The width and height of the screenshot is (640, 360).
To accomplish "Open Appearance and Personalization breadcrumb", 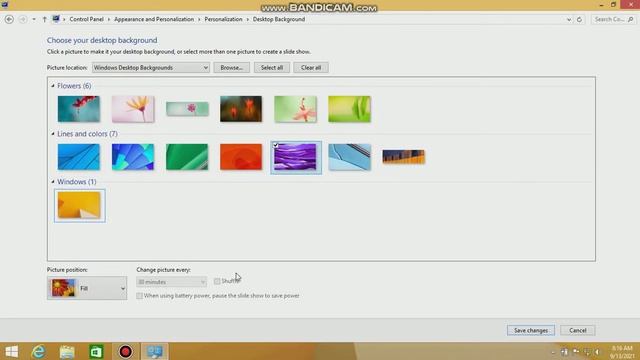I will 154,19.
